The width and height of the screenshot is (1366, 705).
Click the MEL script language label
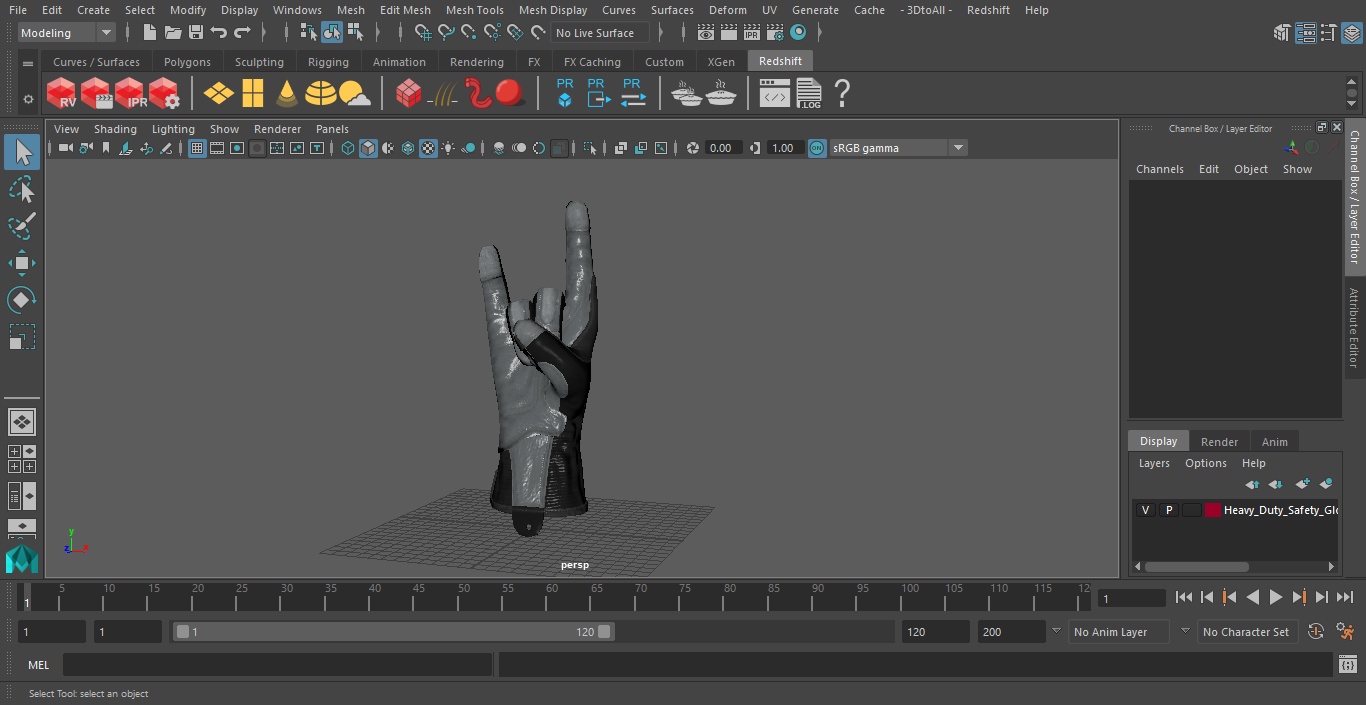point(38,665)
